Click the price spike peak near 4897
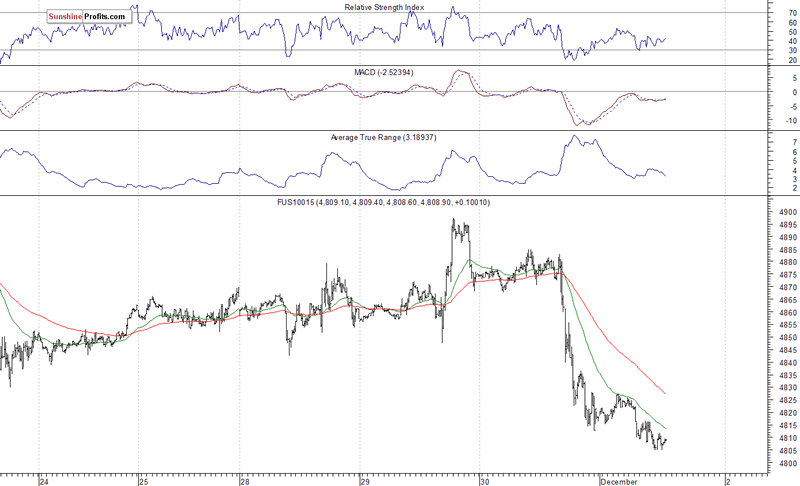800x486 pixels. coord(454,220)
